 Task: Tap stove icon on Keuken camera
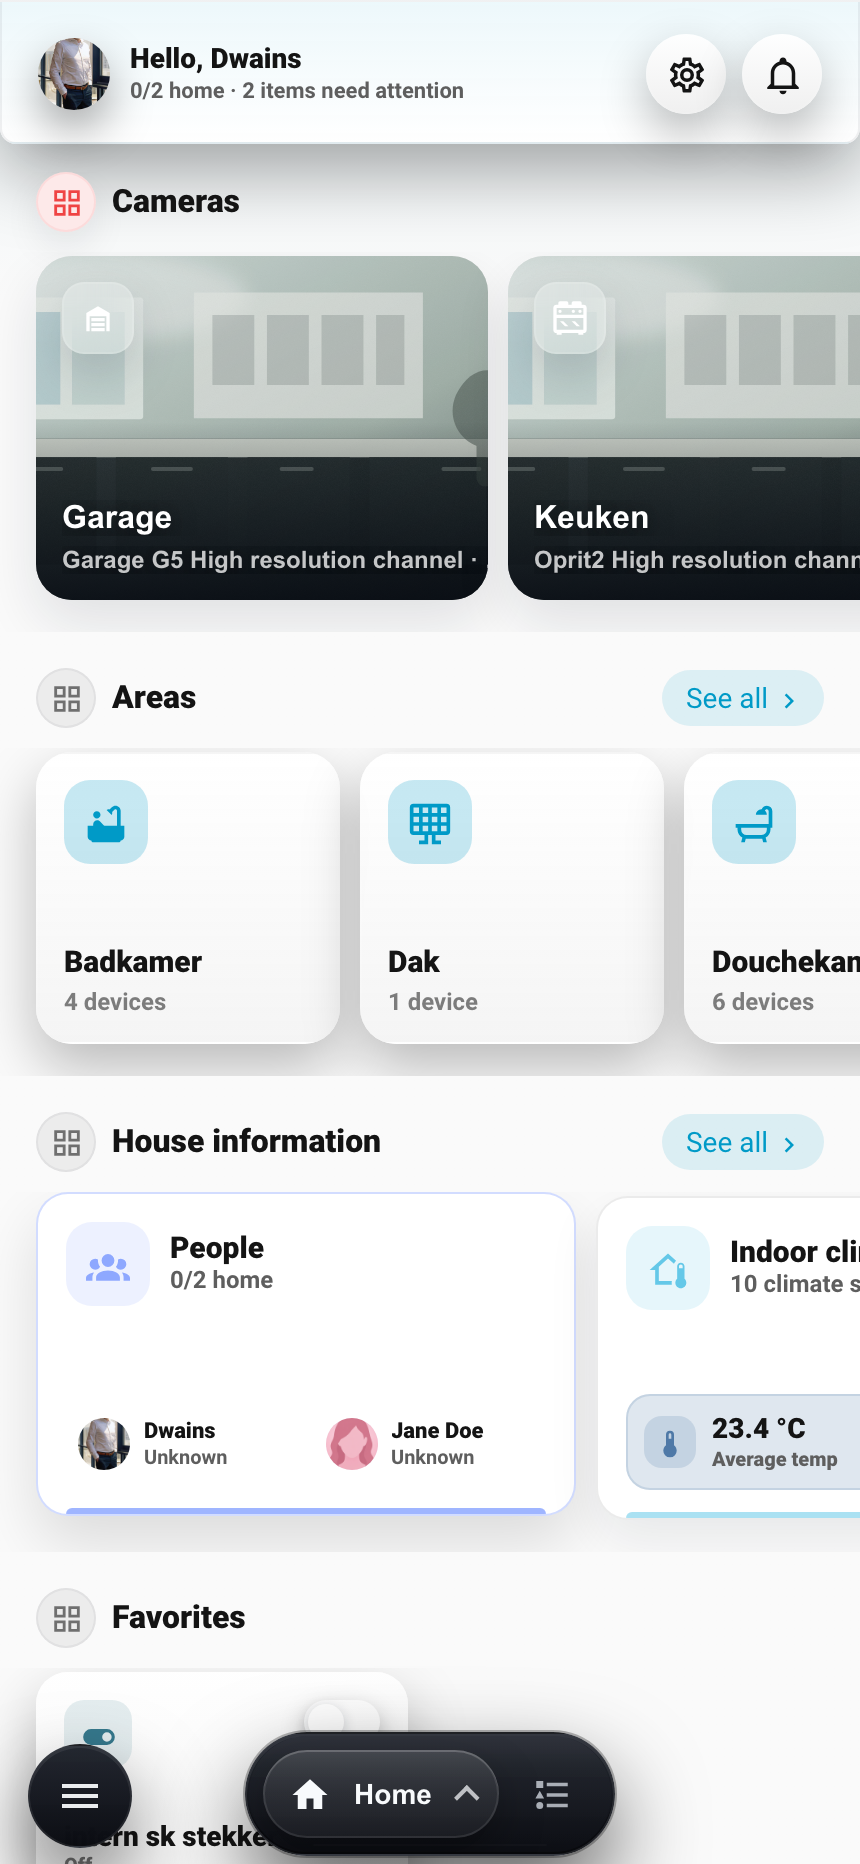pyautogui.click(x=570, y=318)
